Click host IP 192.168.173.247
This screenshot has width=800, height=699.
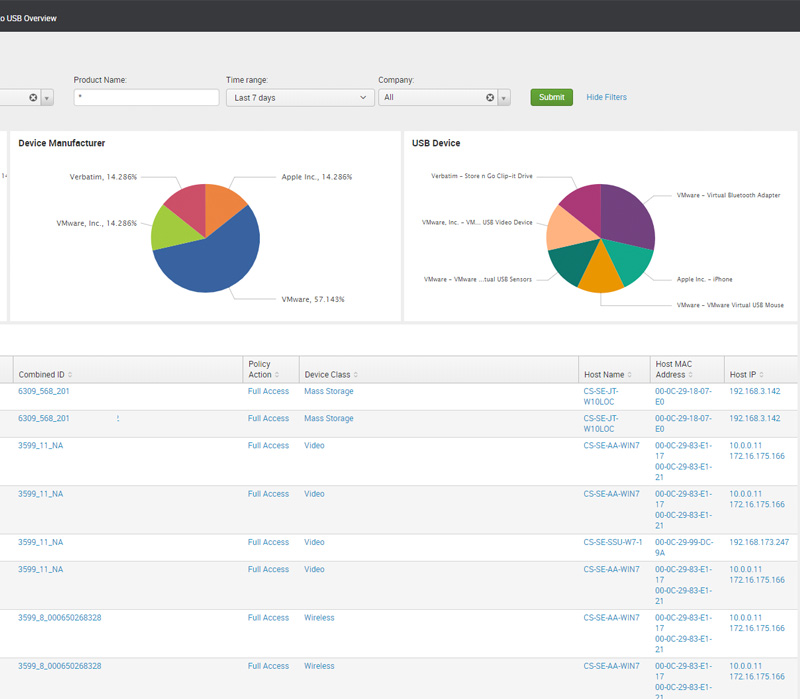point(759,542)
